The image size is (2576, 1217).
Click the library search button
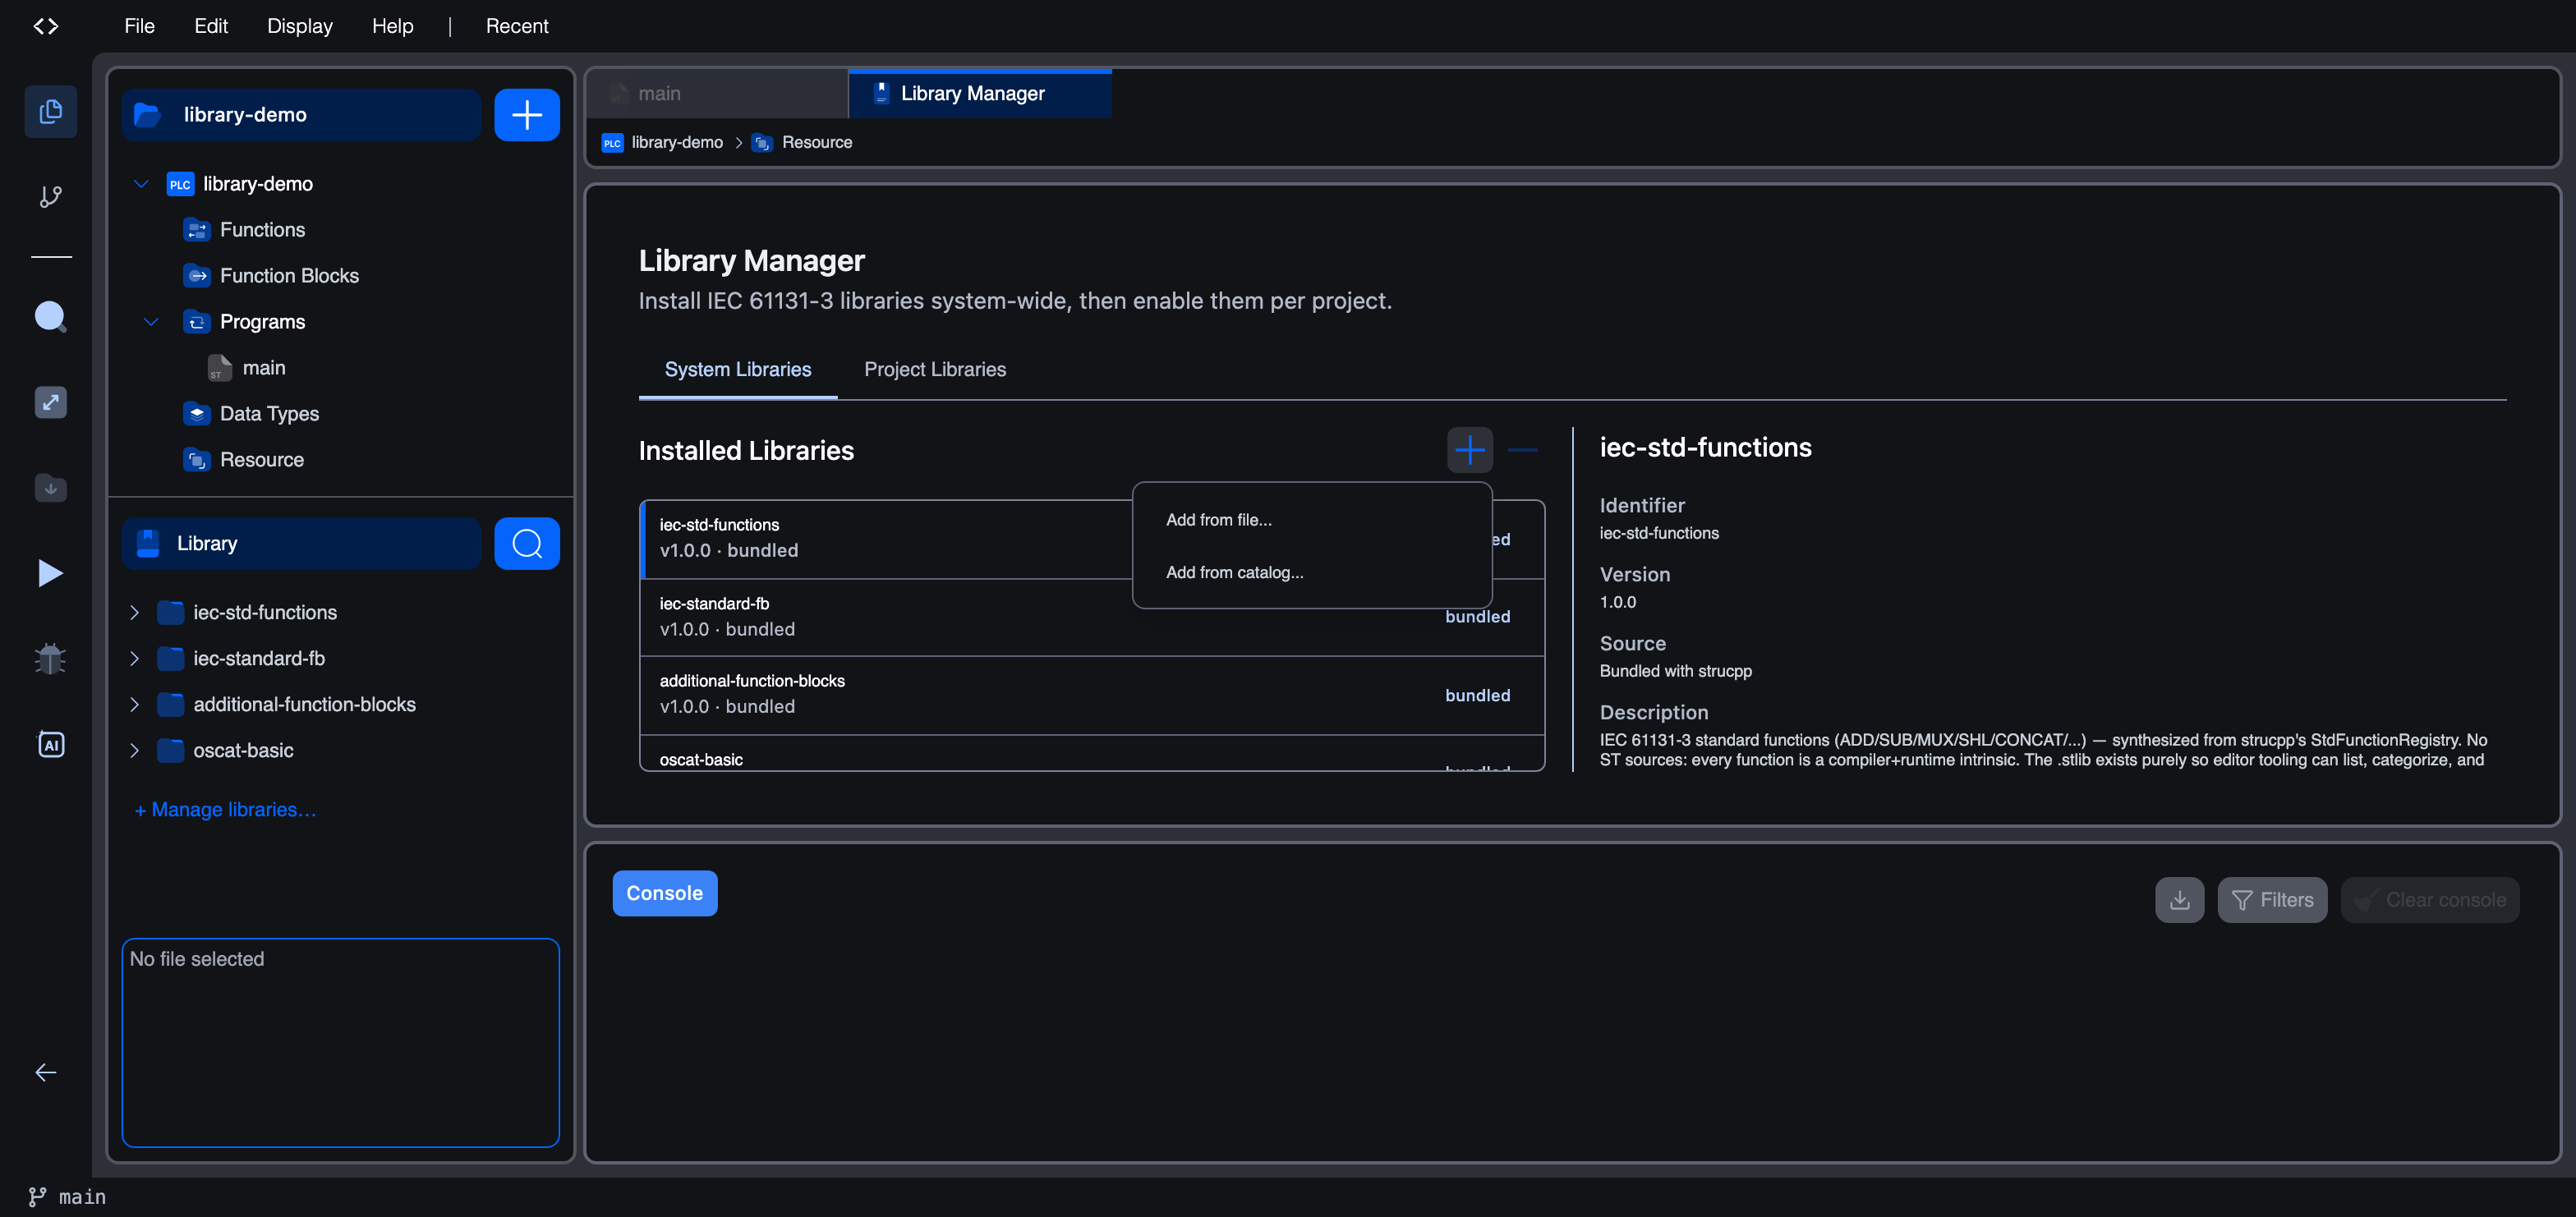coord(527,543)
